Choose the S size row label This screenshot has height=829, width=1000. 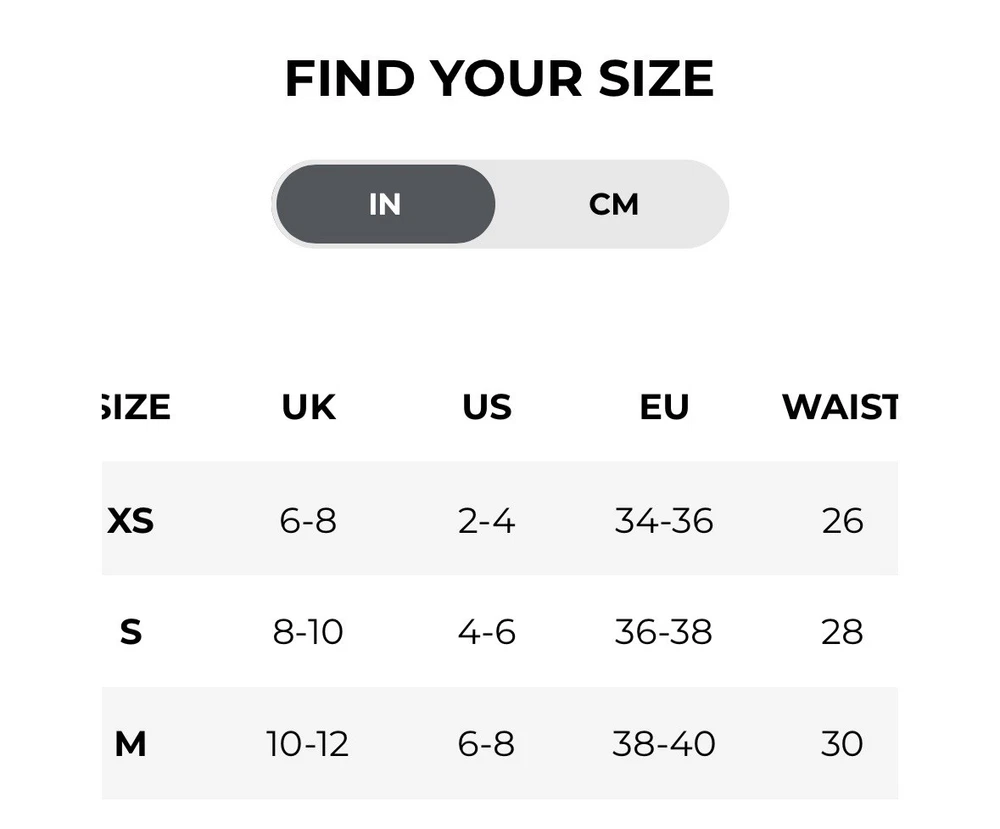[x=131, y=632]
